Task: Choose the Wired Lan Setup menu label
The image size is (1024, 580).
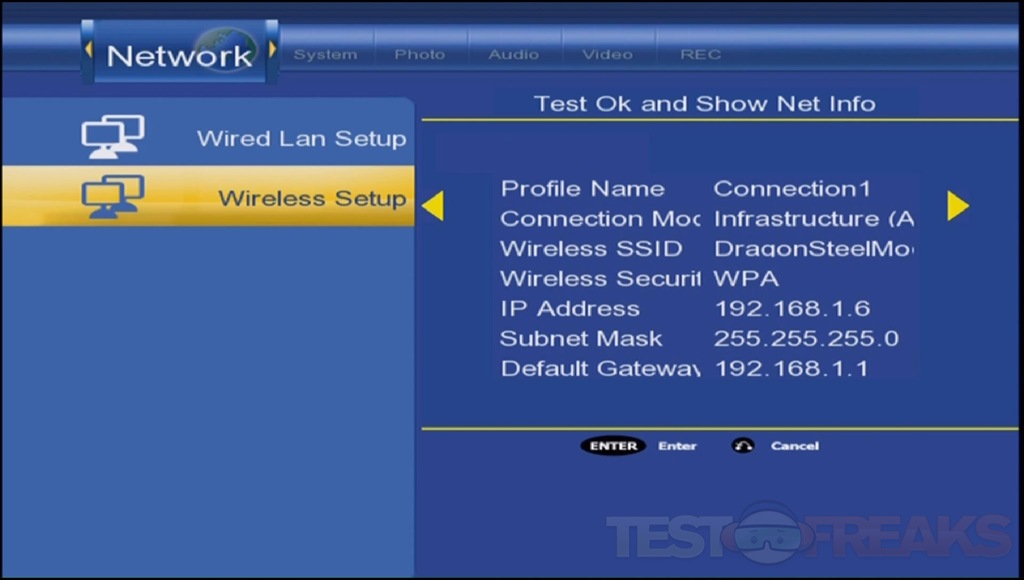Action: click(301, 138)
